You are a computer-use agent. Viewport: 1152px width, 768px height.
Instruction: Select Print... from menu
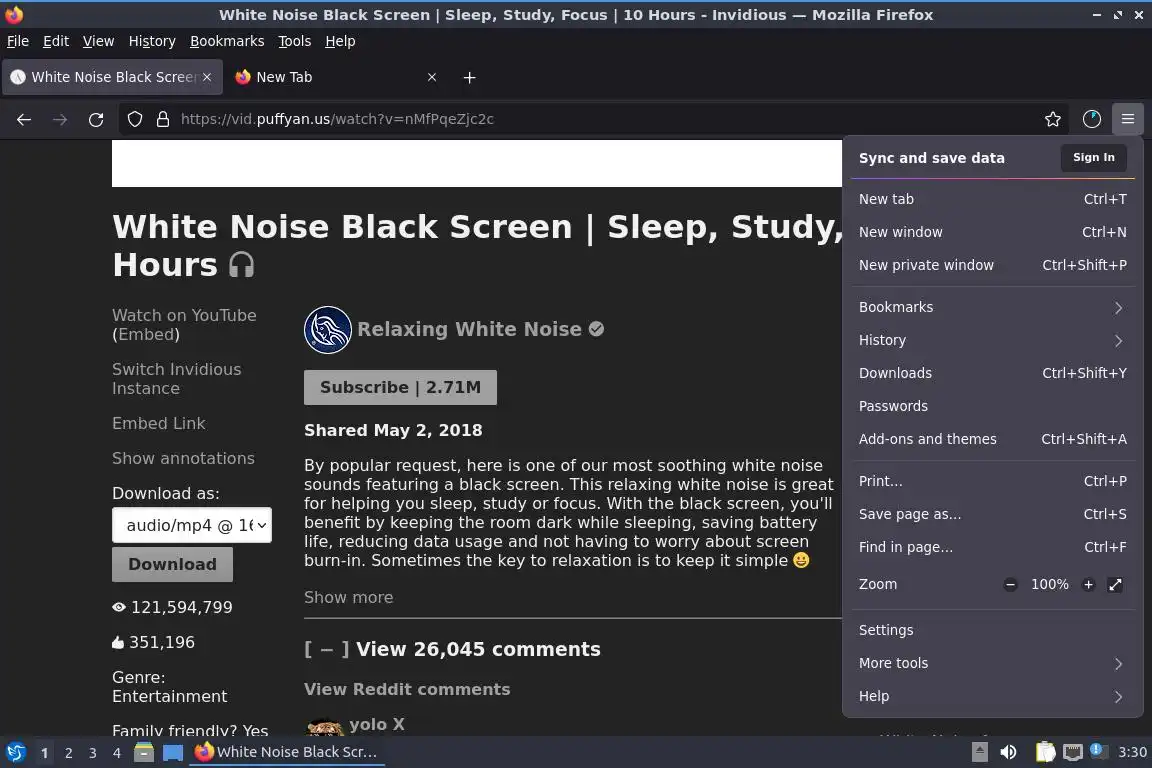[992, 481]
